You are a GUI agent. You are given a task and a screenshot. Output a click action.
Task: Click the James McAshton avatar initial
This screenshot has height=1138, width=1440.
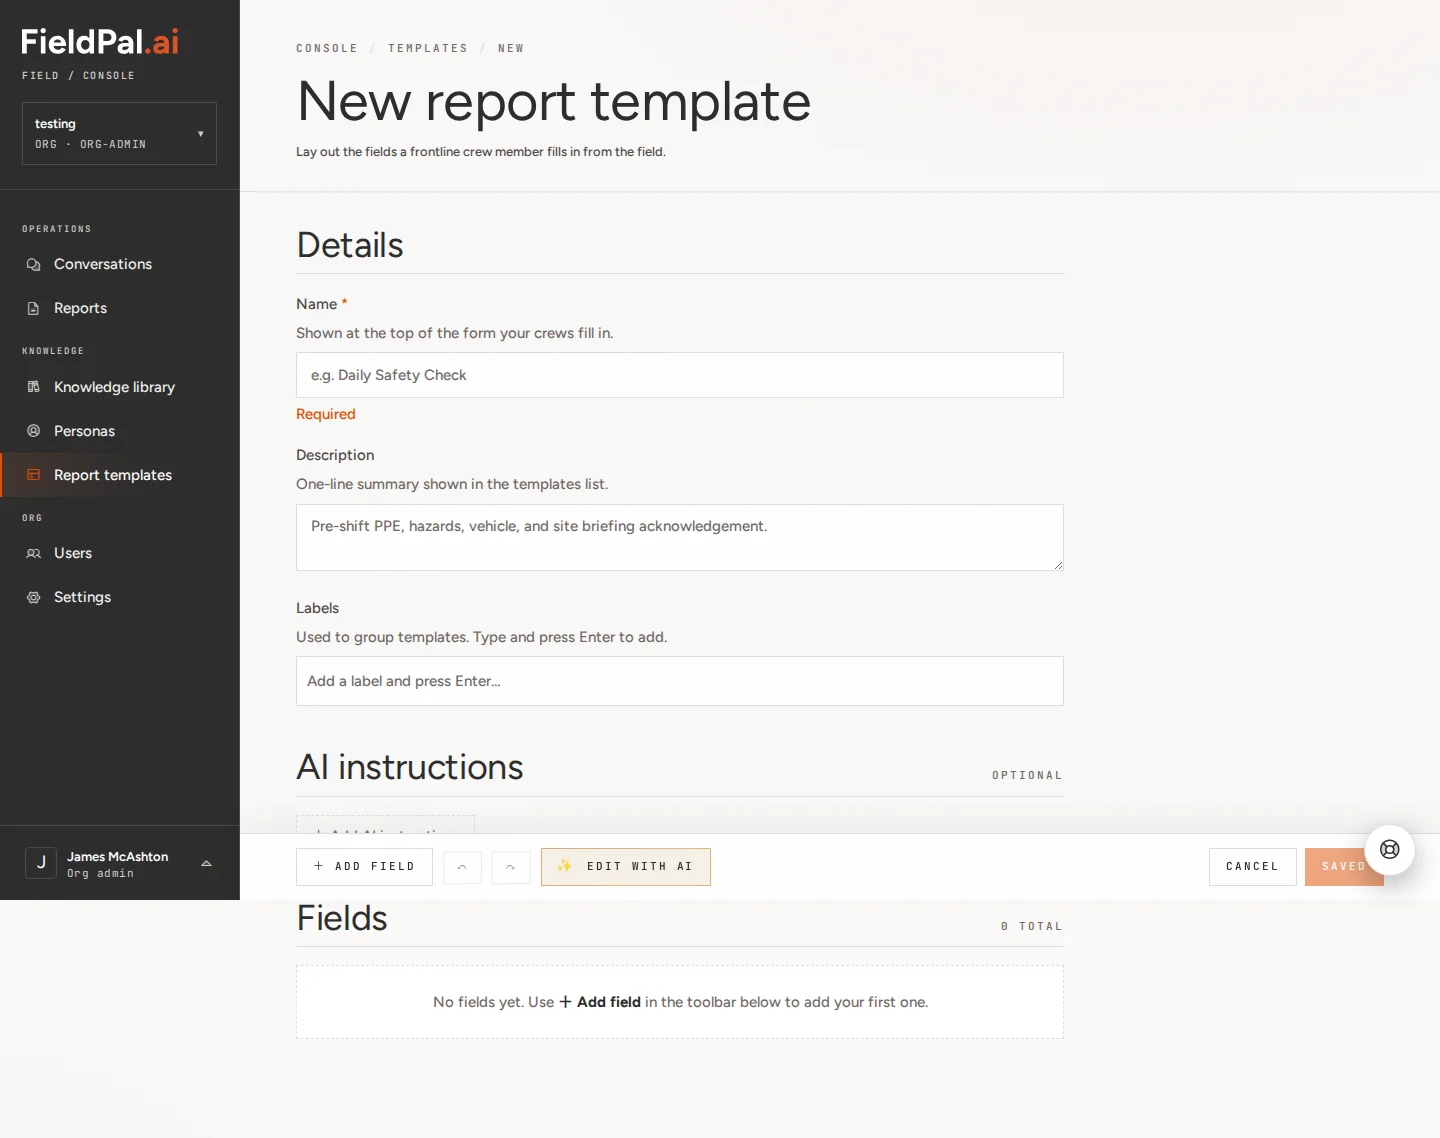click(41, 862)
